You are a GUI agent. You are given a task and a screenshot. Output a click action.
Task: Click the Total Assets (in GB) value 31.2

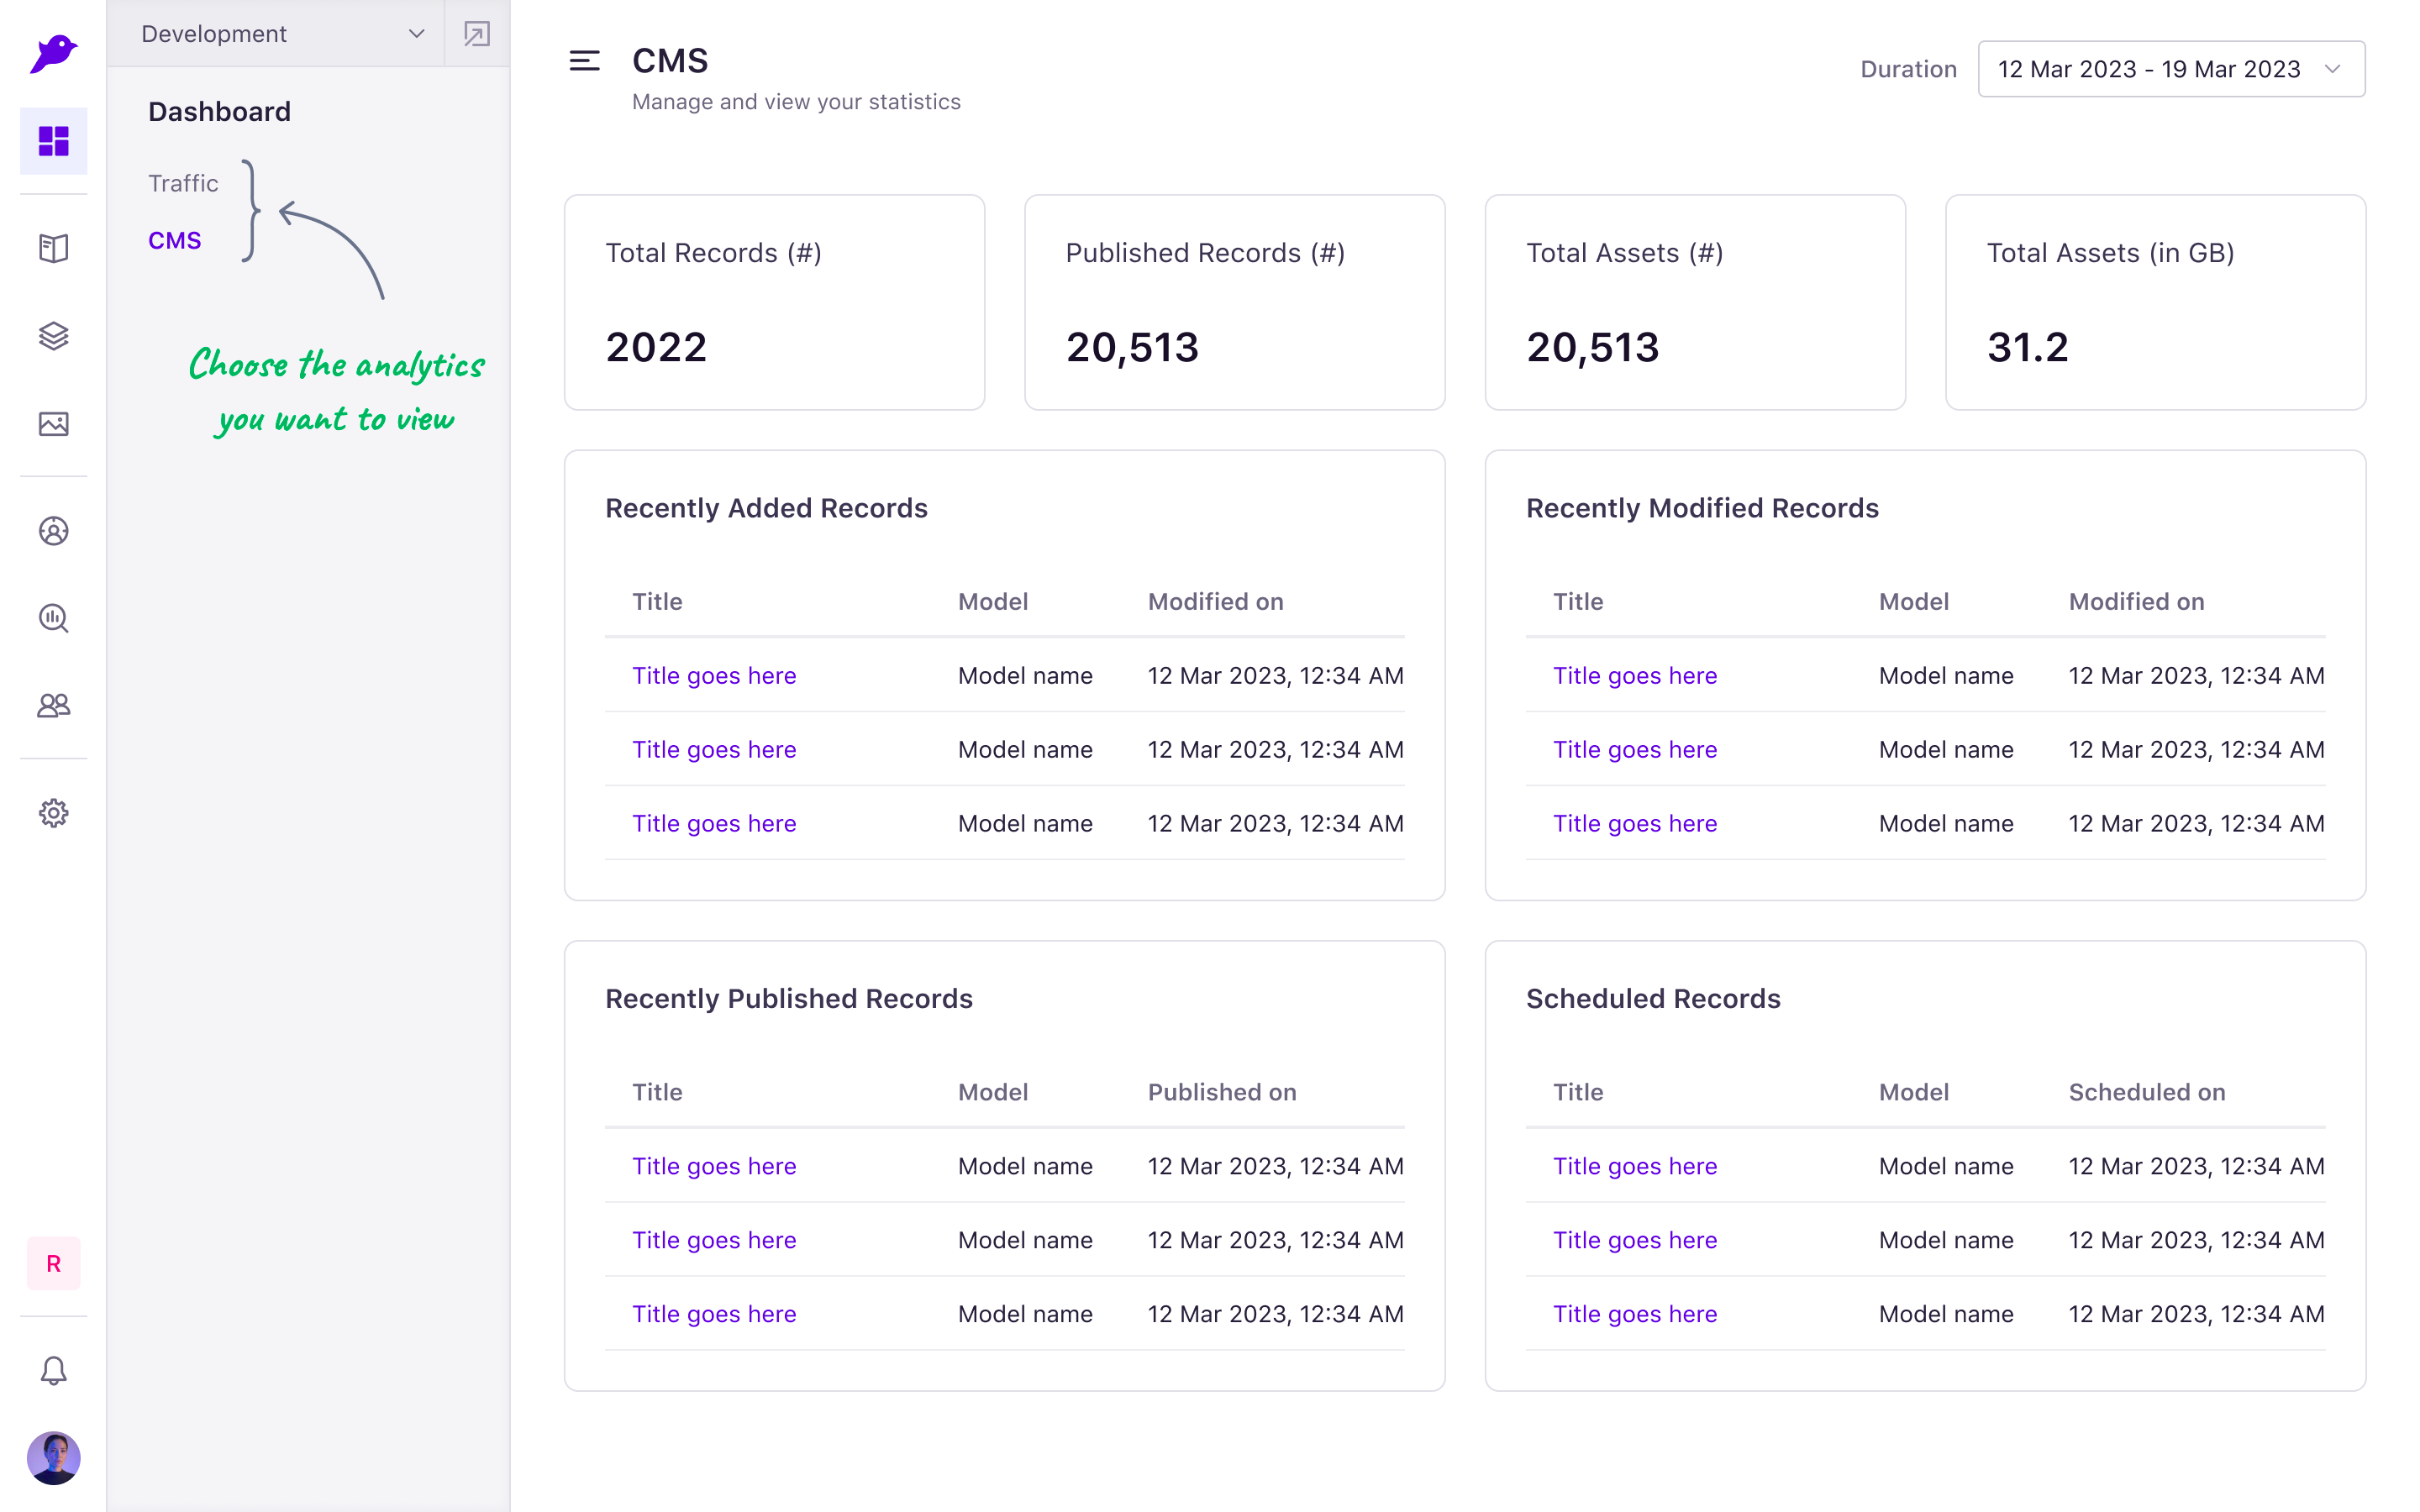point(2027,347)
